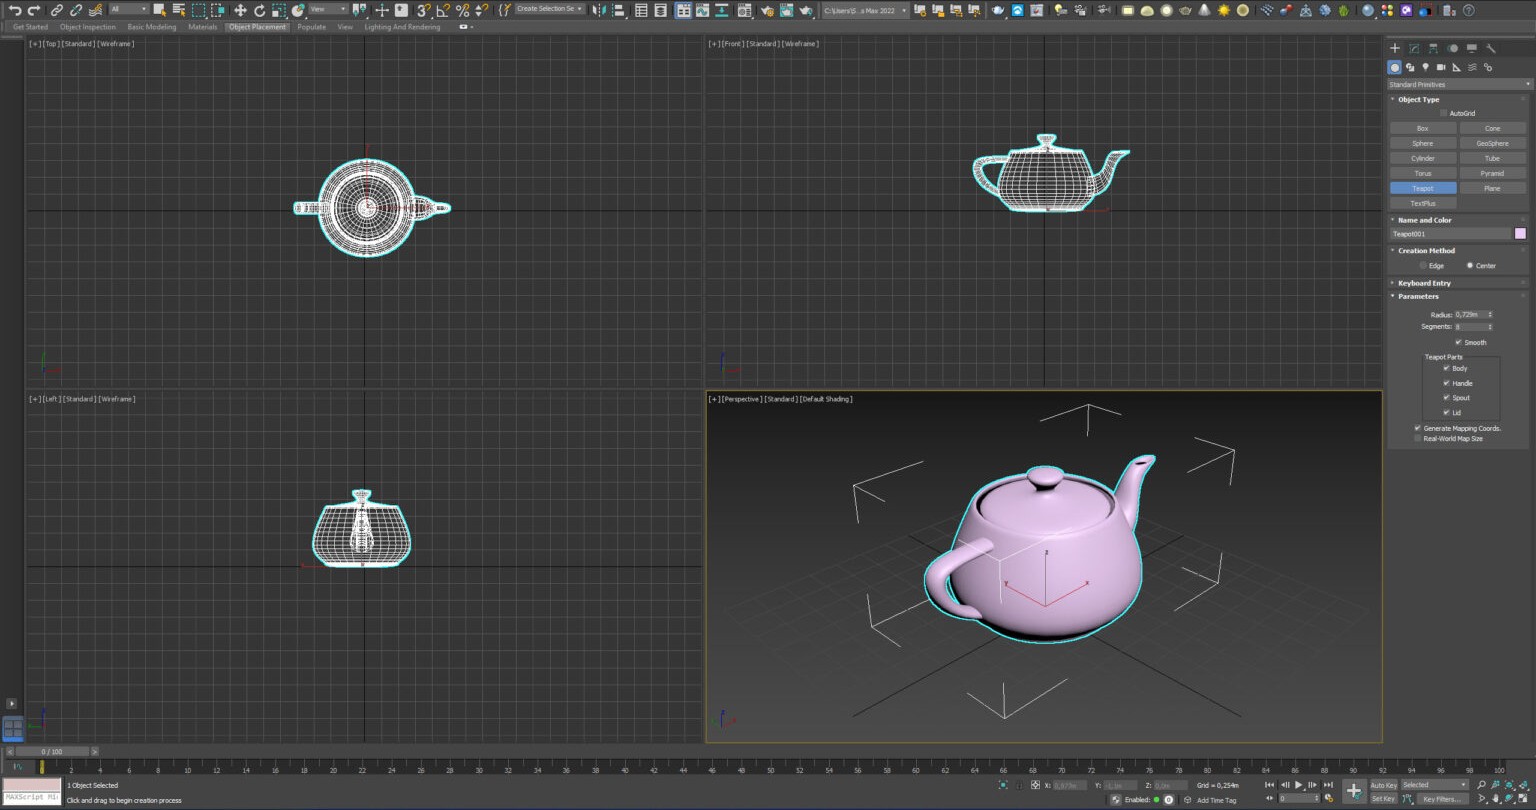
Task: Enable the AutoGrid checkbox
Action: (x=1443, y=113)
